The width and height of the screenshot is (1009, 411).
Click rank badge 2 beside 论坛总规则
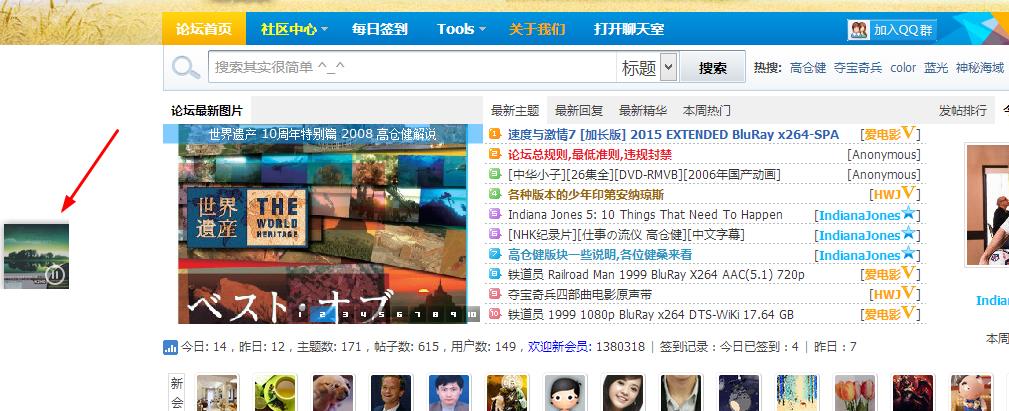tap(495, 154)
